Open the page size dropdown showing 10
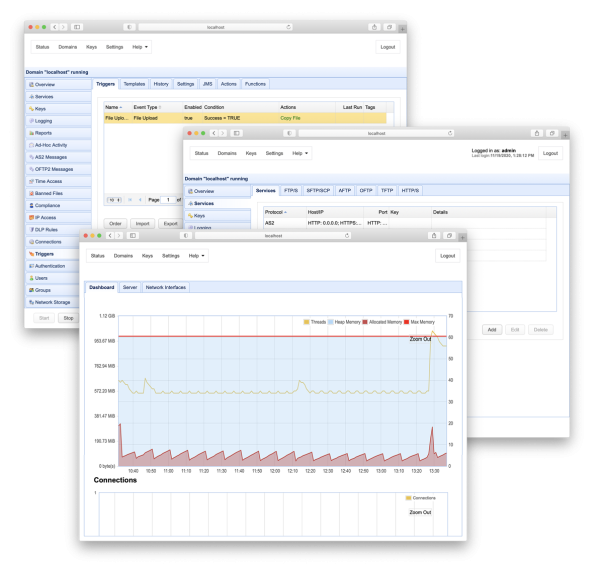The height and width of the screenshot is (564, 603). click(113, 200)
